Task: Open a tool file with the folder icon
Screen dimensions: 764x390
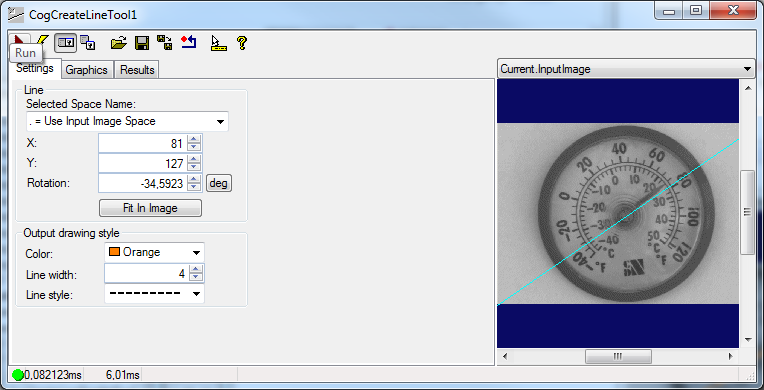Action: [x=118, y=43]
